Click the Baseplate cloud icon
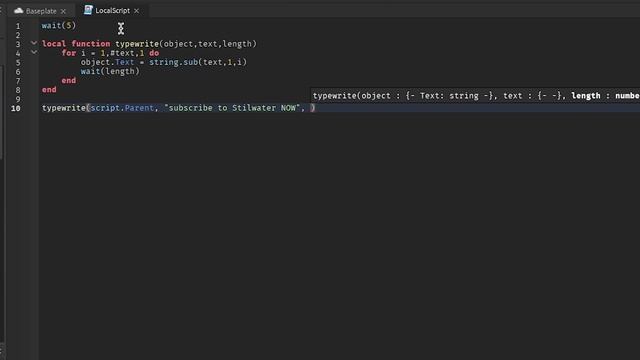 point(19,11)
